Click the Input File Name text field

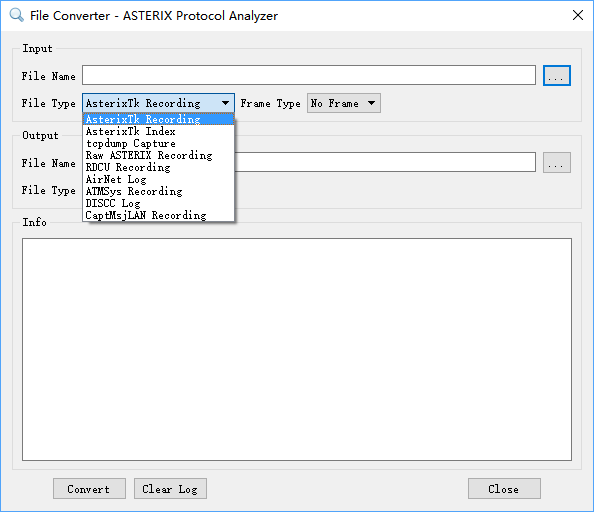tap(309, 75)
